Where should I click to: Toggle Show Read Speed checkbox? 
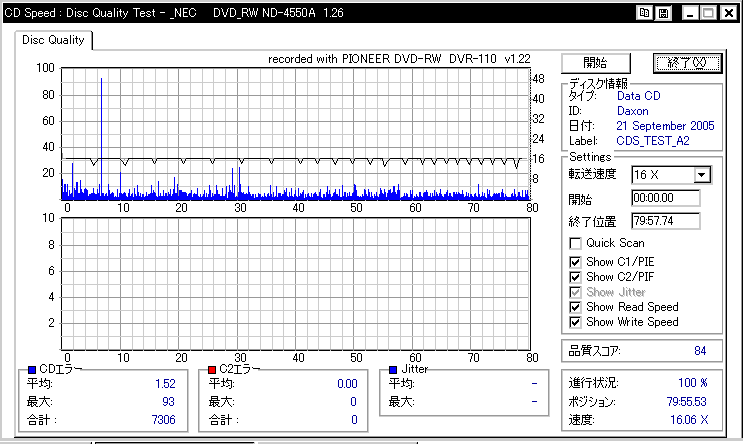pyautogui.click(x=575, y=307)
